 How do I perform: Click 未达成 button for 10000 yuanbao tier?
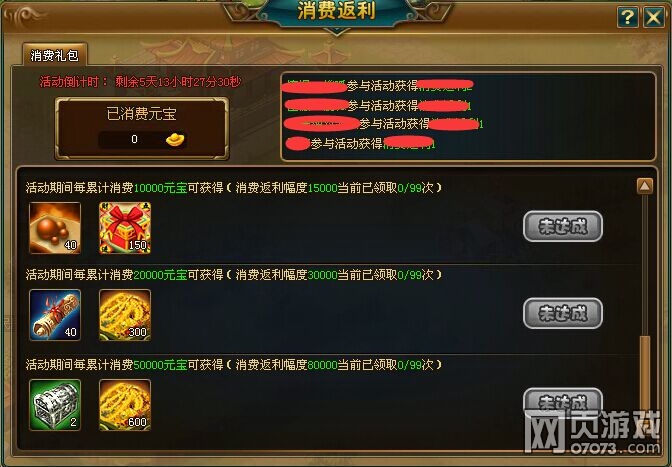563,227
